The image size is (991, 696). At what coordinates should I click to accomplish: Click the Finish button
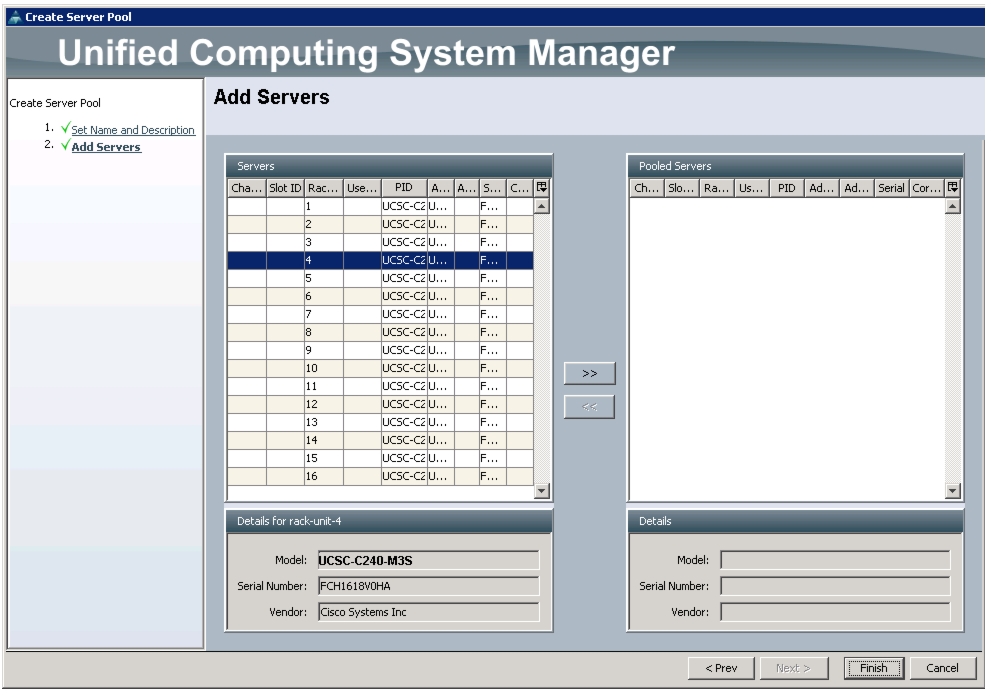(x=873, y=668)
